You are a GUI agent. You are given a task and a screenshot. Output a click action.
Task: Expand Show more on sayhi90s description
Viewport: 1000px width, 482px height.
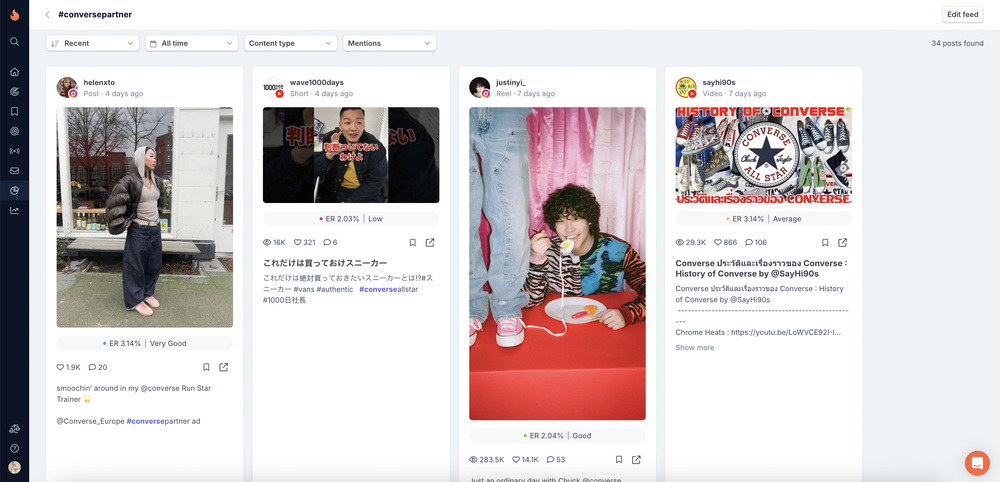coord(695,347)
